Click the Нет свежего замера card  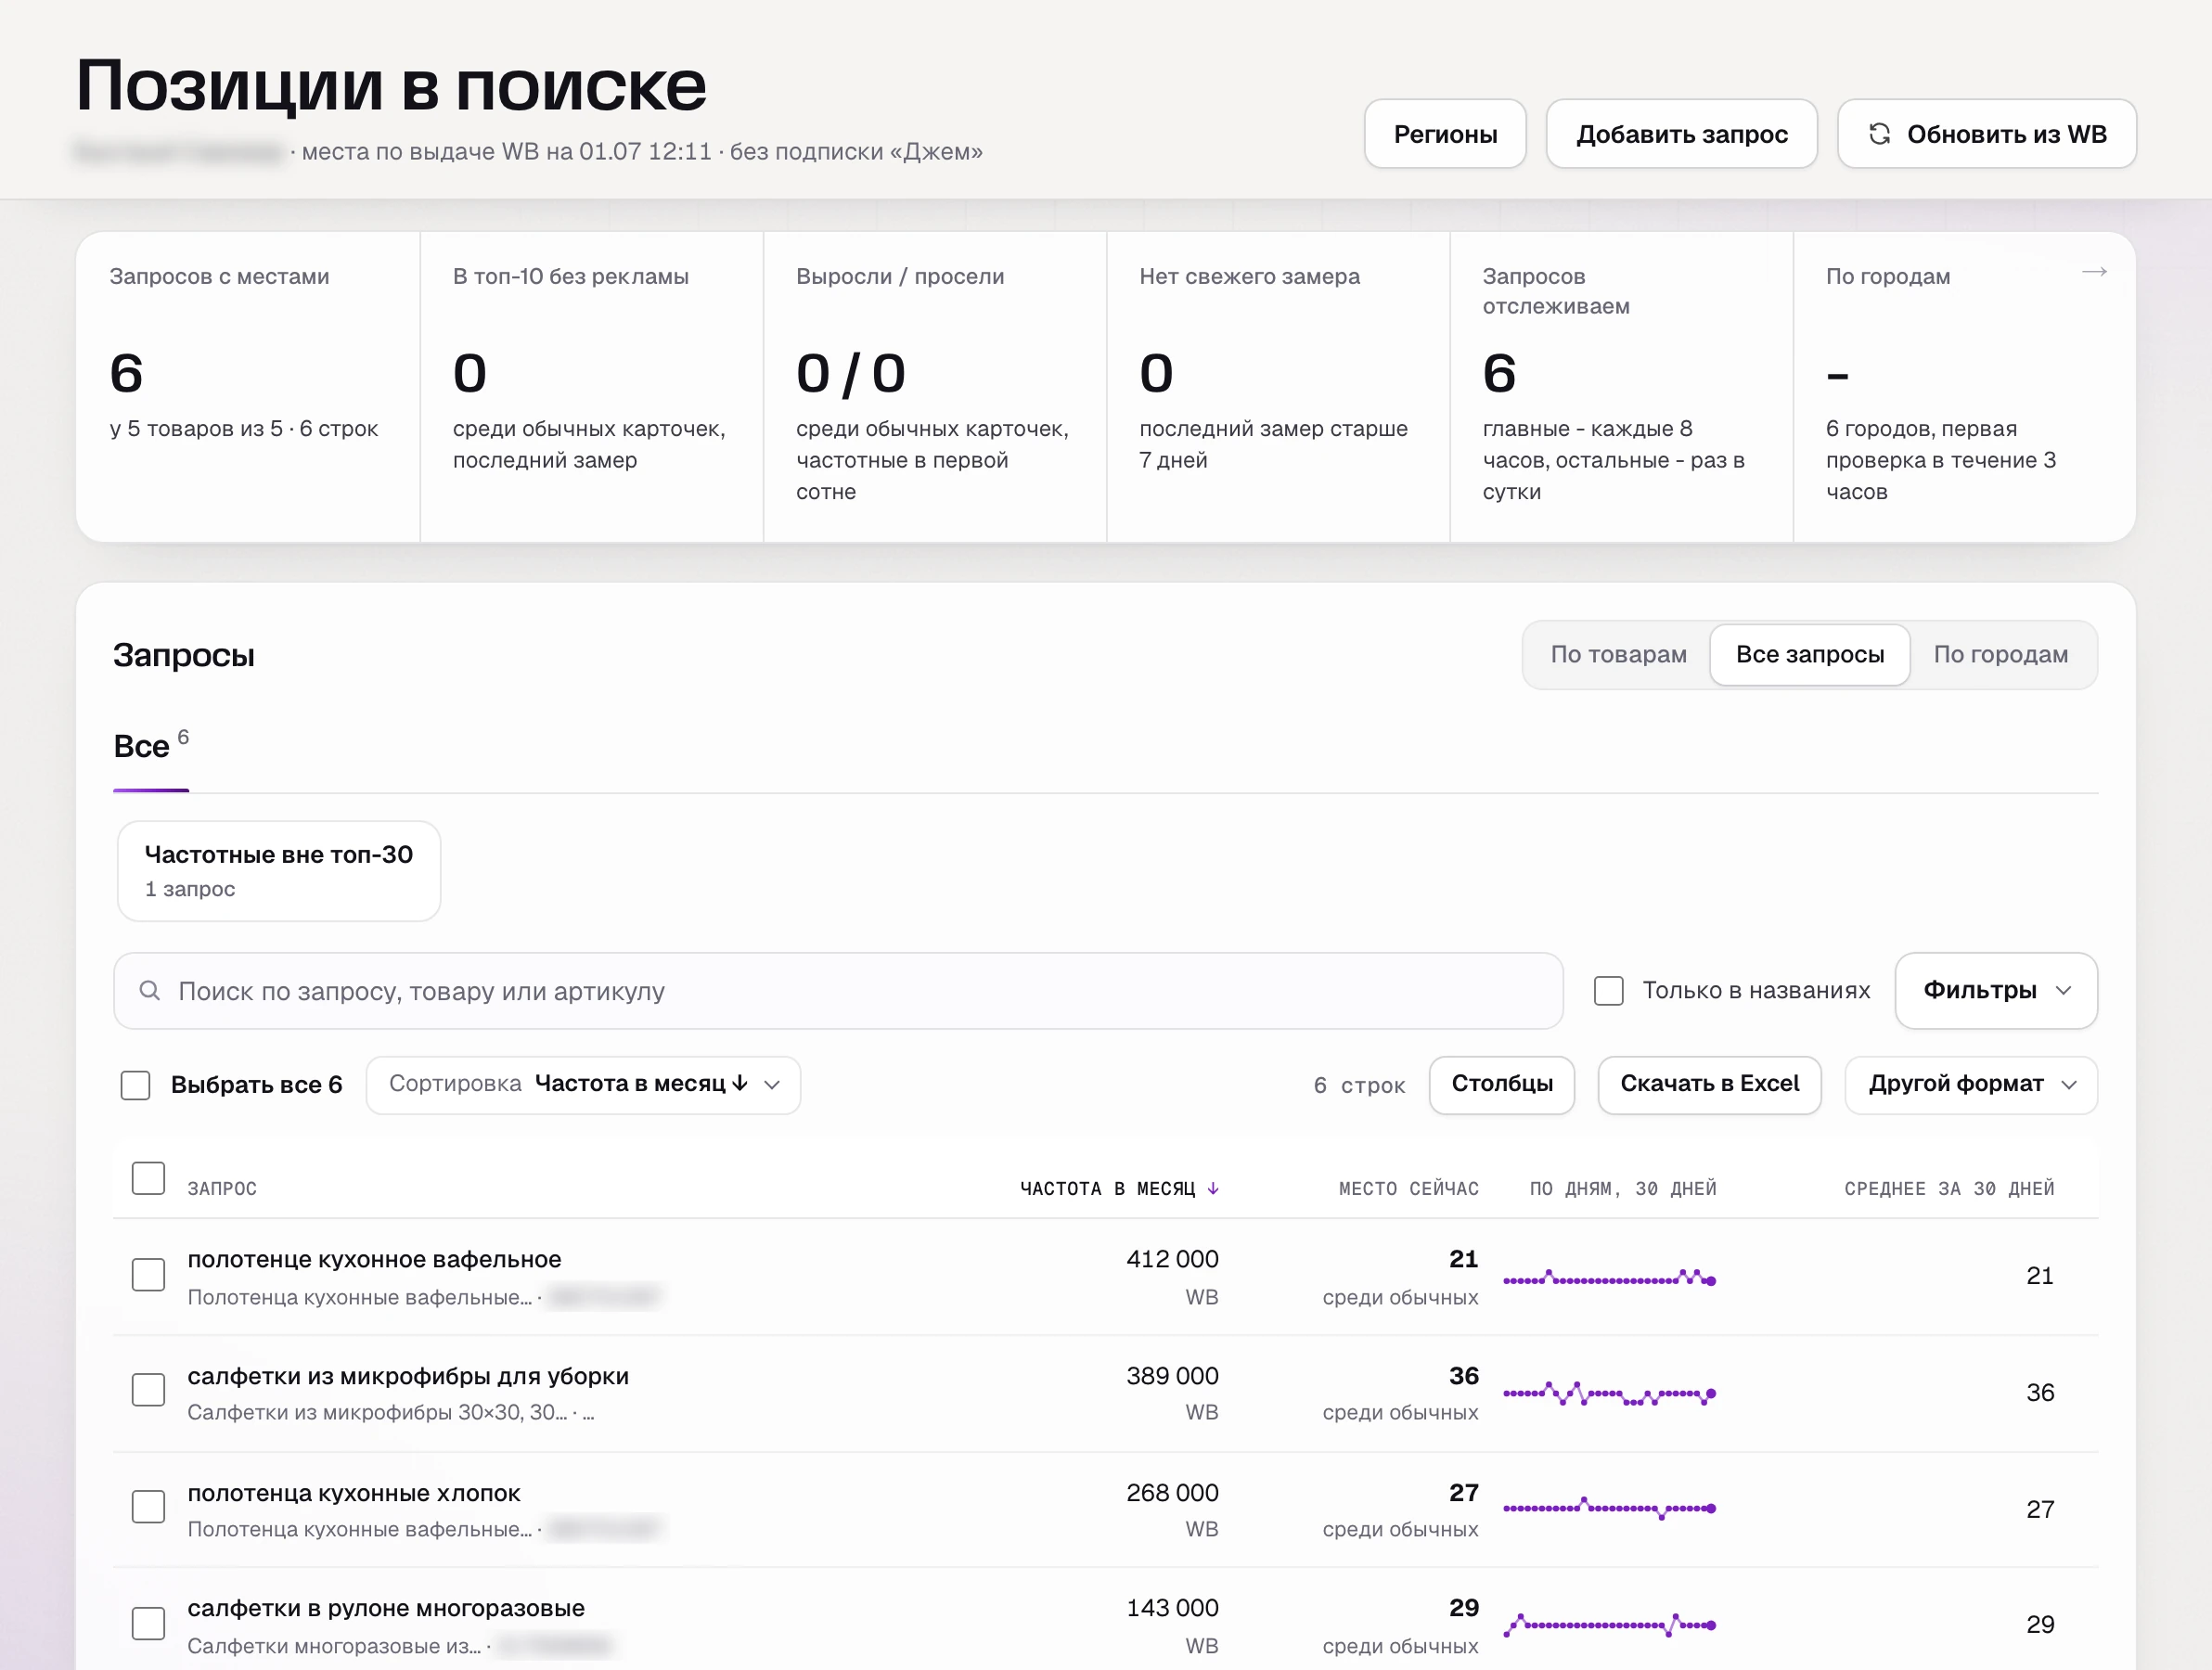1278,387
